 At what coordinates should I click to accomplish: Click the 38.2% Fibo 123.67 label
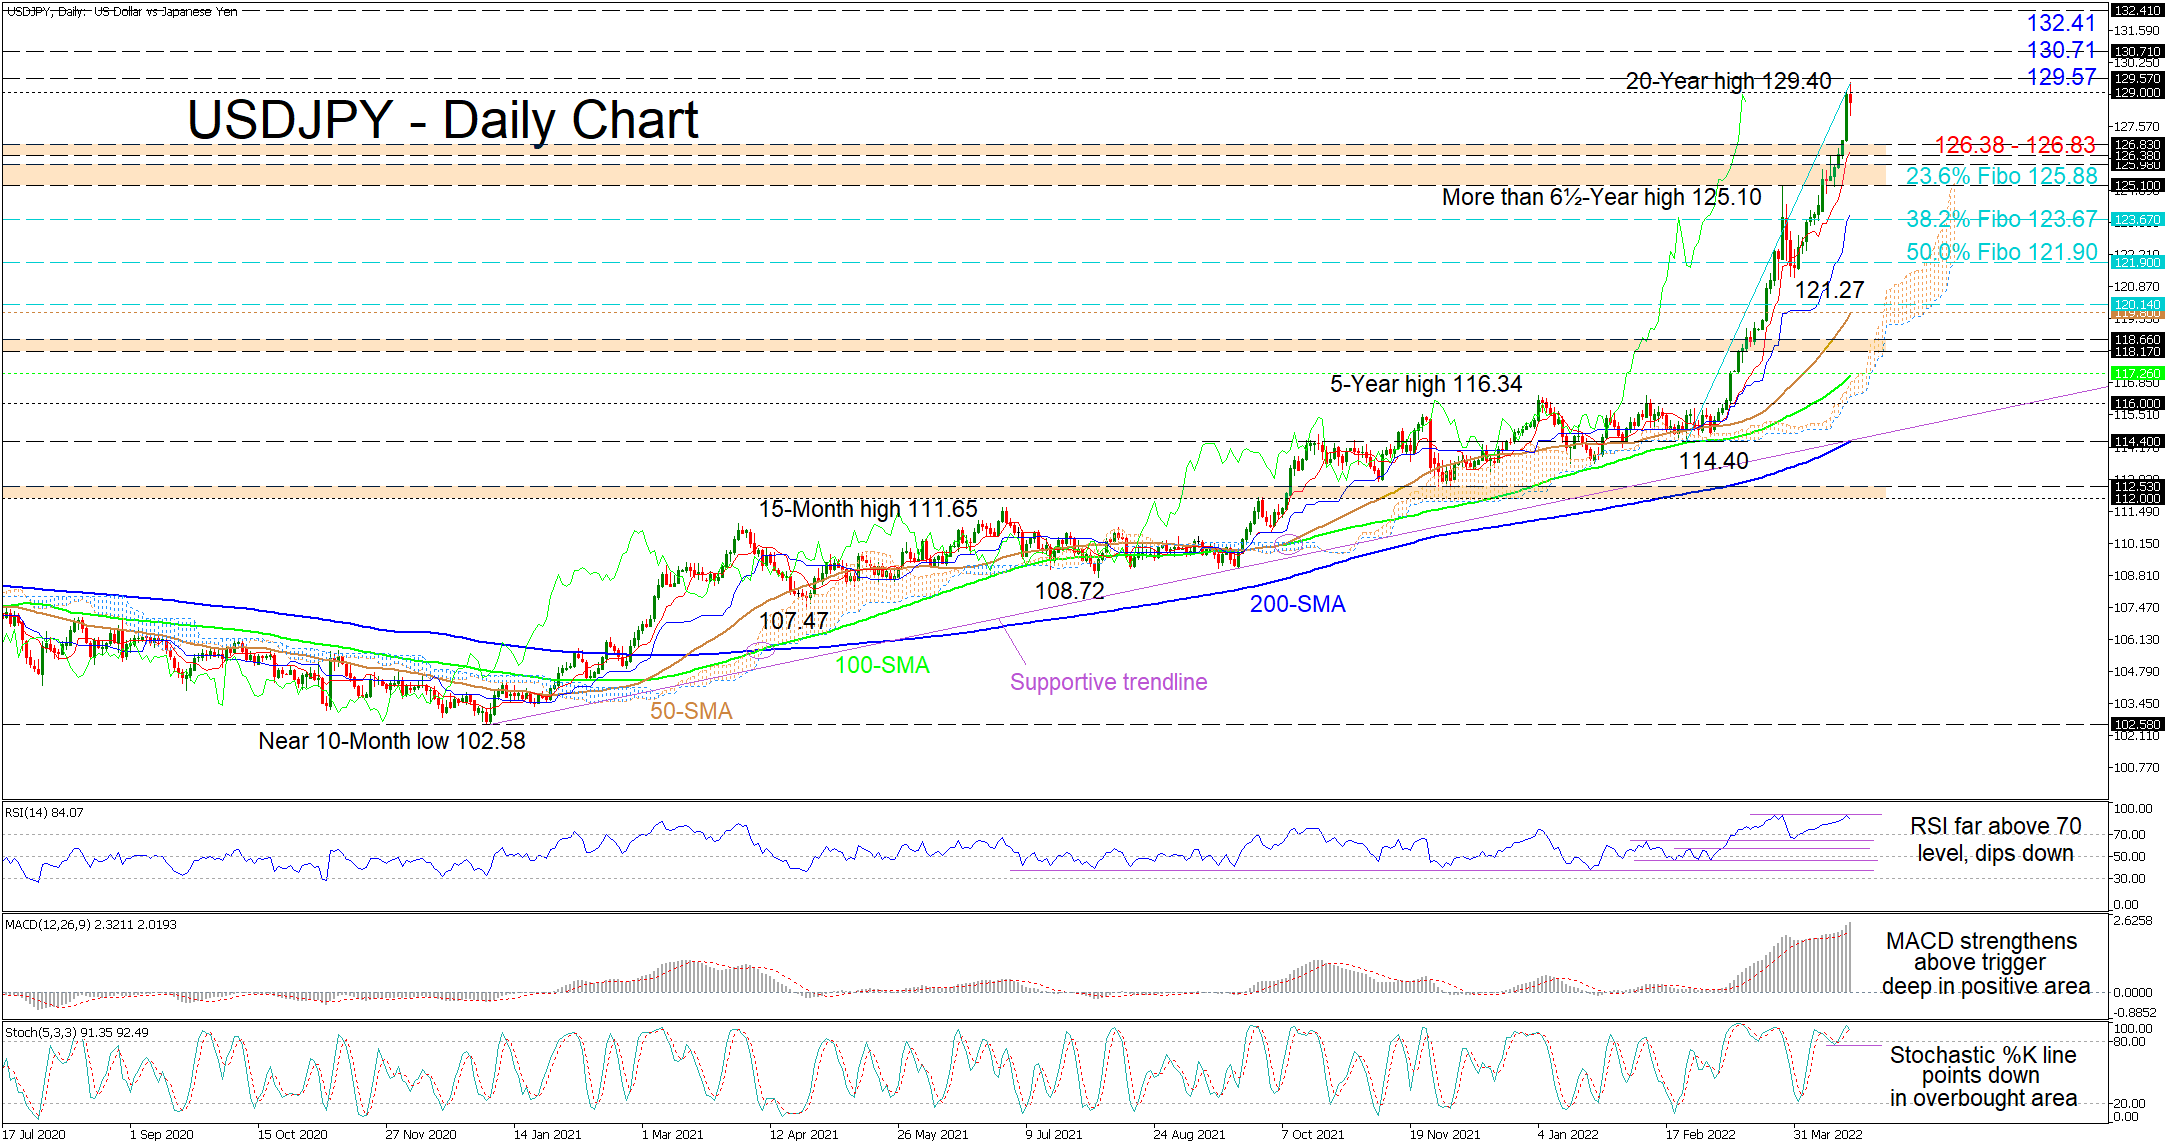coord(2001,219)
